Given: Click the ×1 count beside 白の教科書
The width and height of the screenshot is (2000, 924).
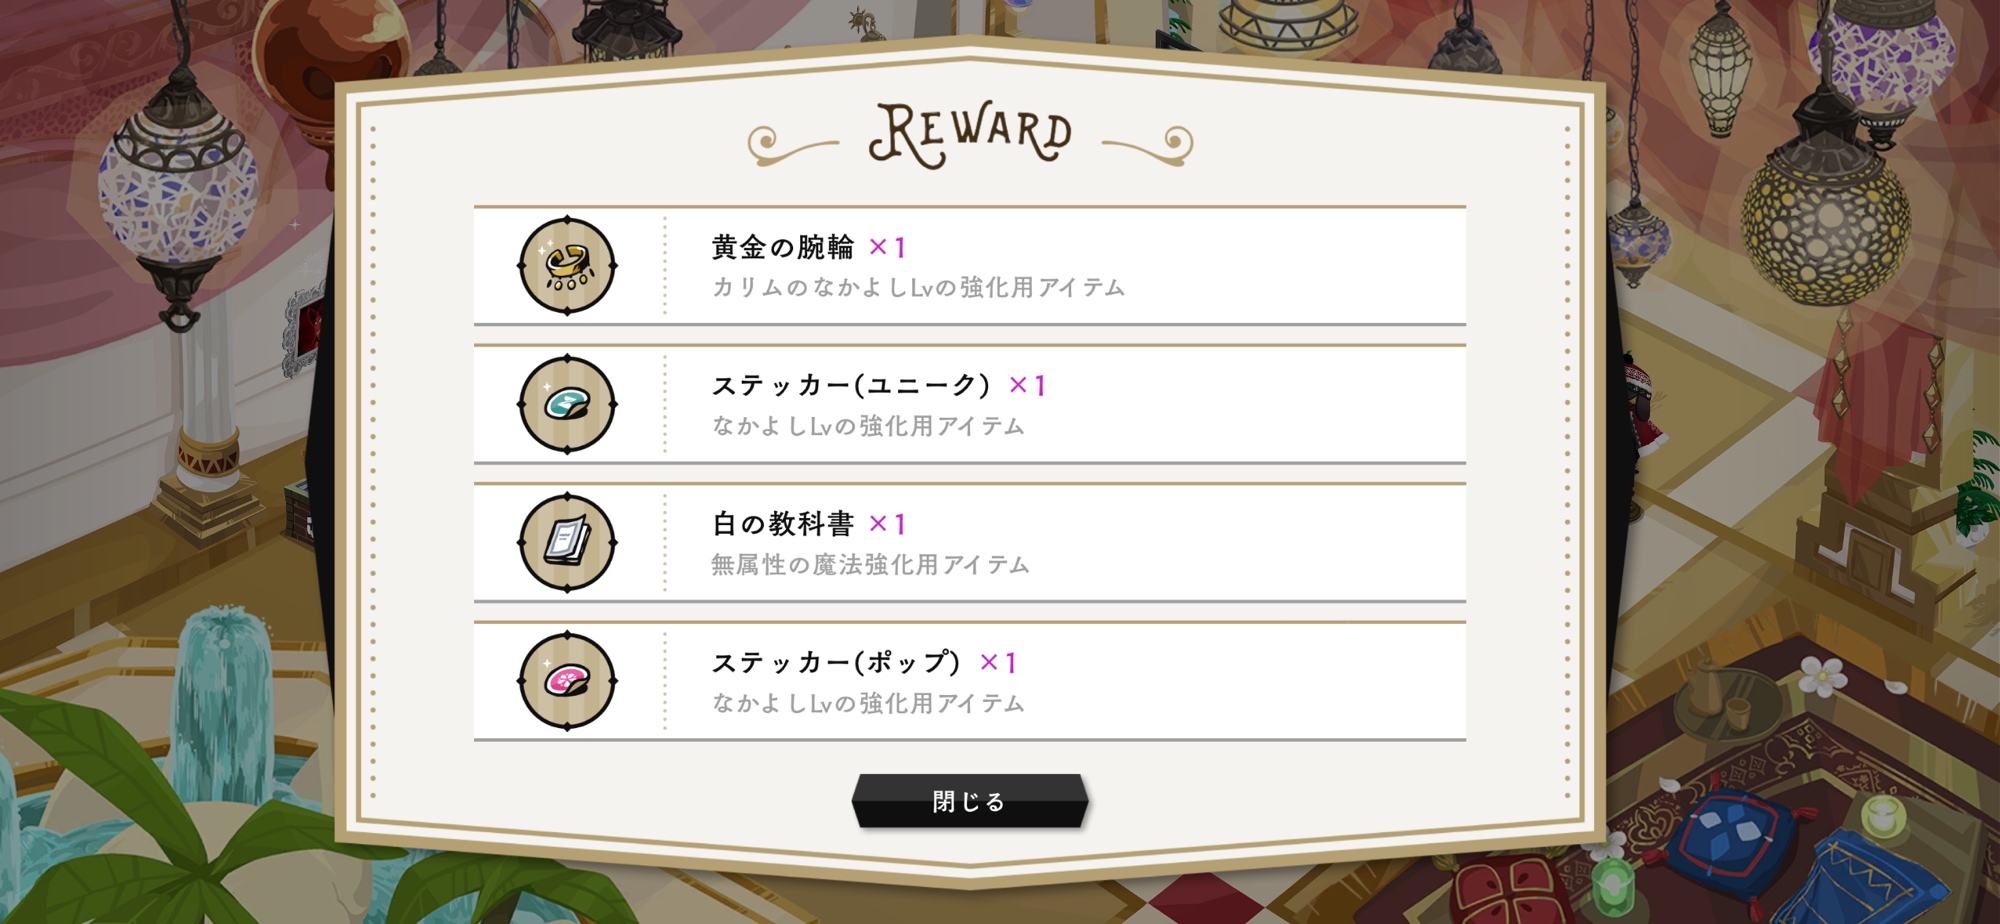Looking at the screenshot, I should (x=887, y=524).
